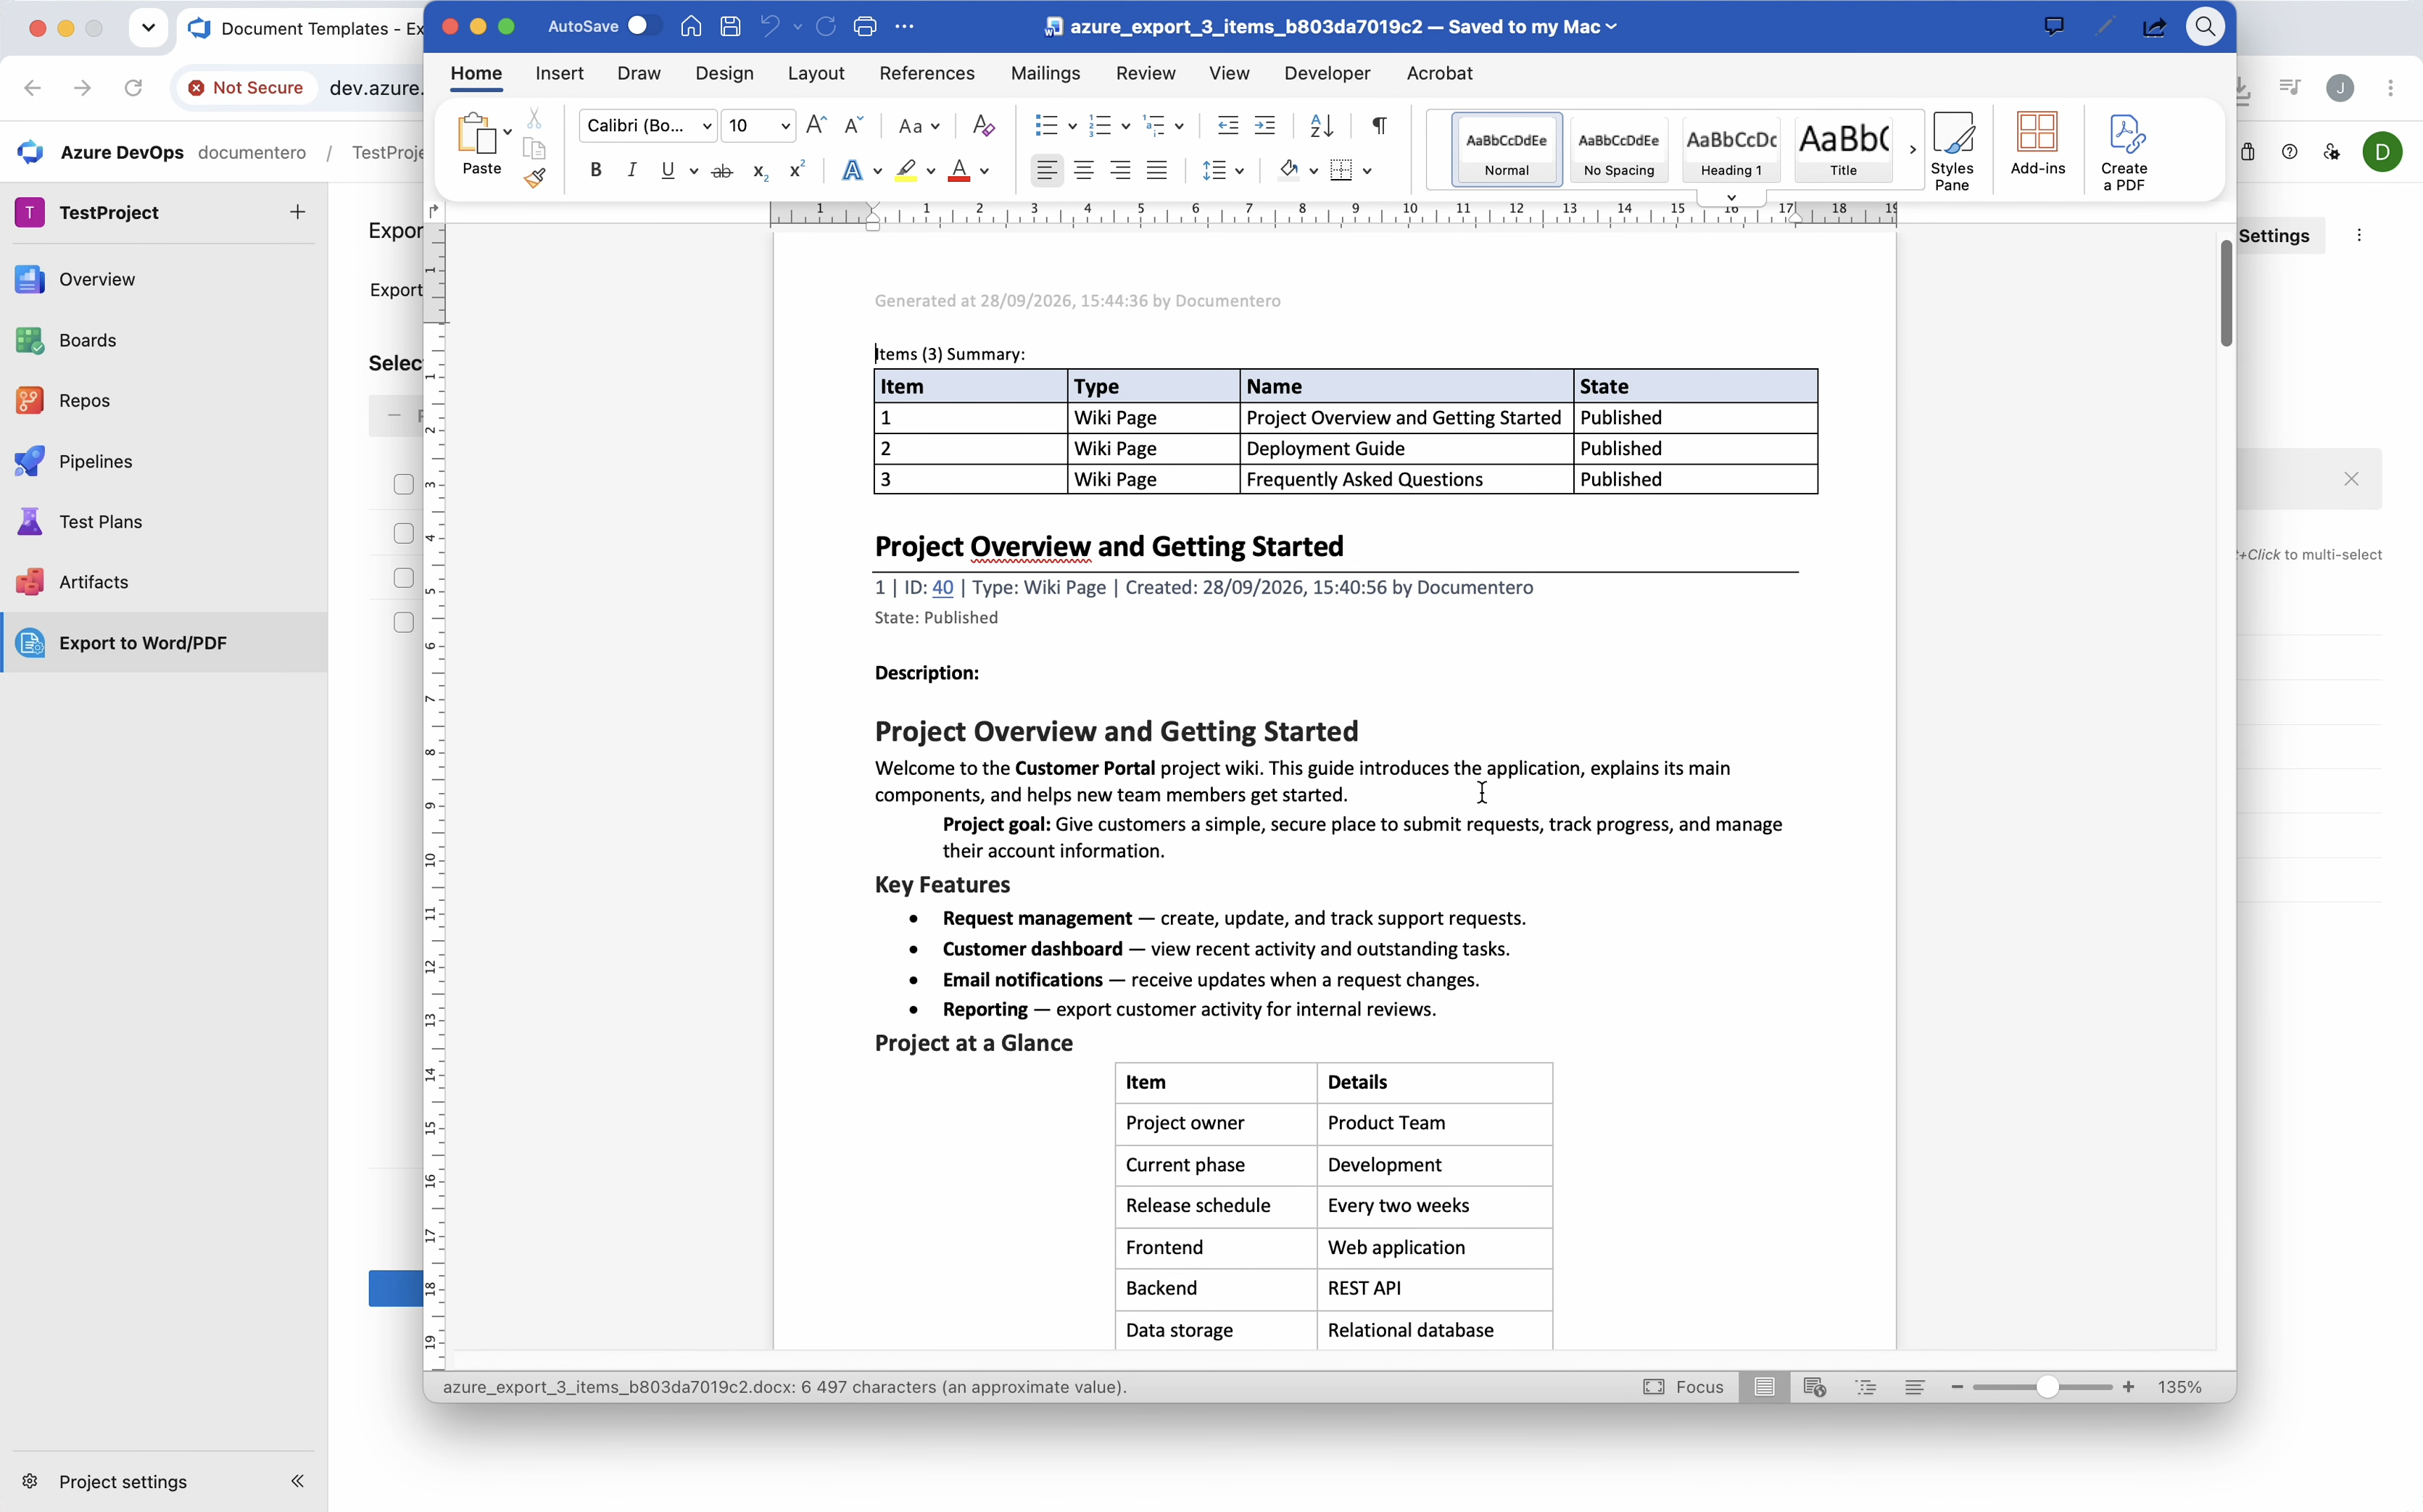Increase paragraph indent
This screenshot has width=2423, height=1512.
pyautogui.click(x=1265, y=125)
